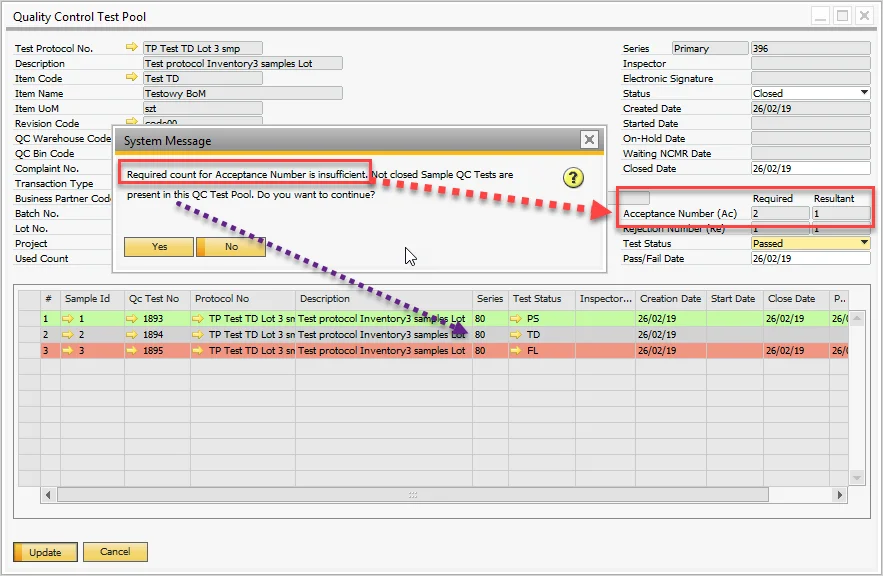Click the FL test status link arrow
883x576 pixels.
(x=516, y=350)
